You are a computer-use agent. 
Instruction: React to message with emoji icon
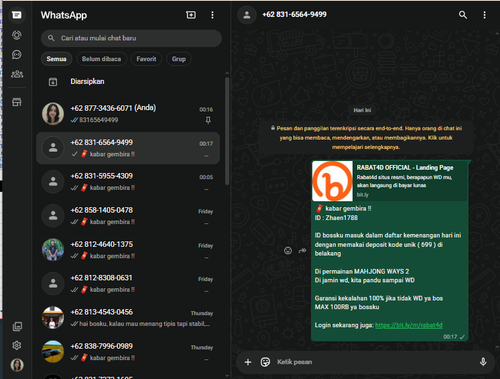click(x=288, y=250)
